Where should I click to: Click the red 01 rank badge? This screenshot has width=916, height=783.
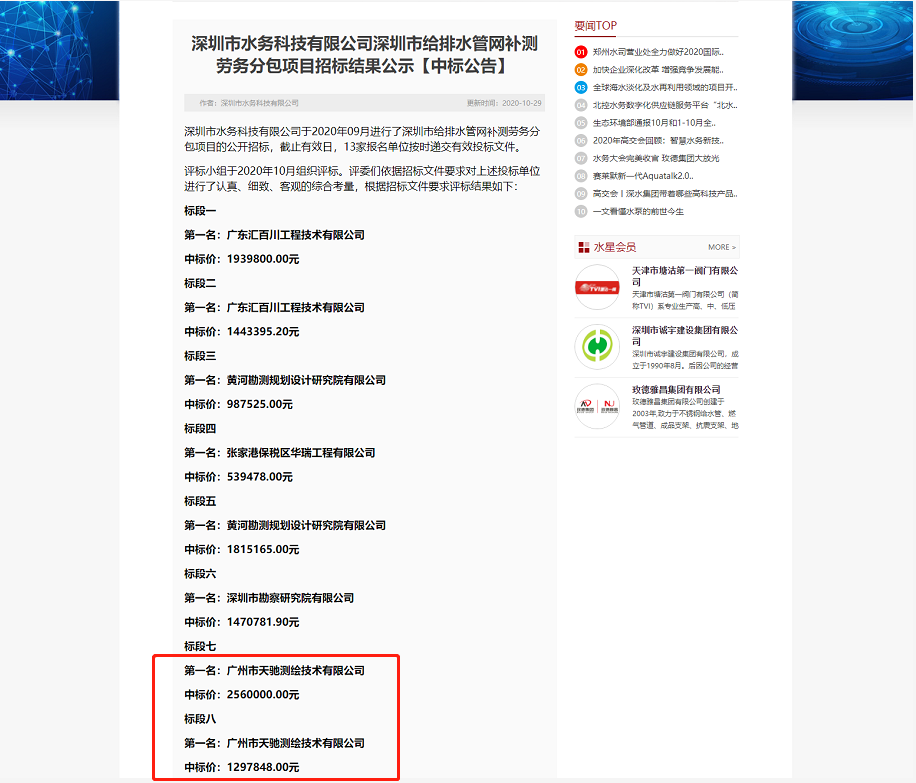click(x=581, y=52)
